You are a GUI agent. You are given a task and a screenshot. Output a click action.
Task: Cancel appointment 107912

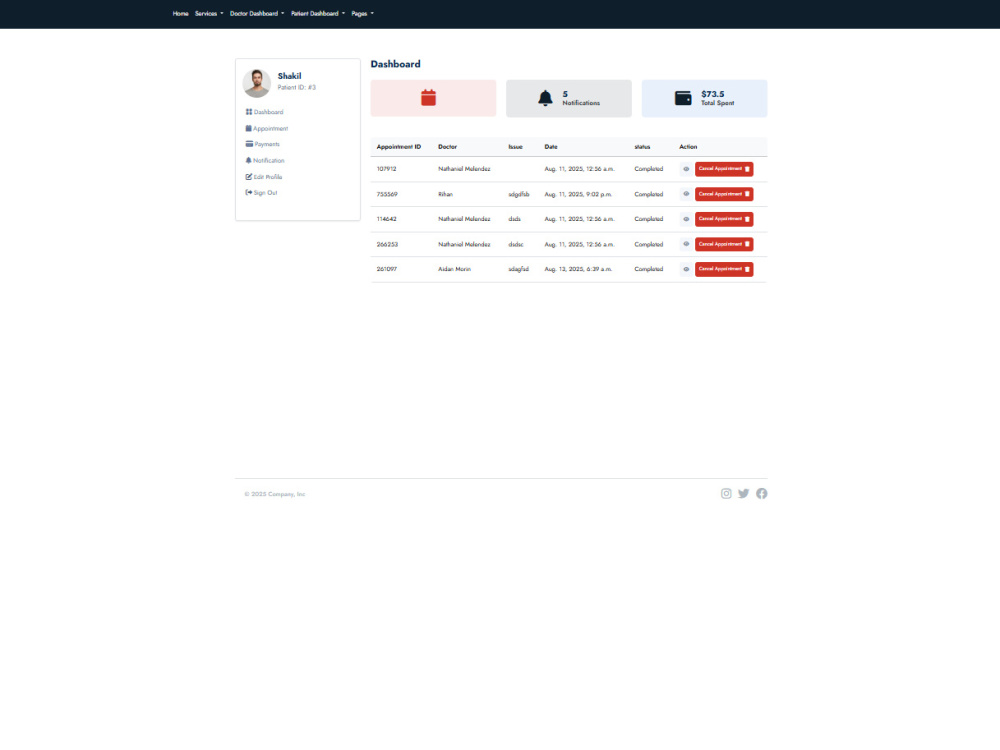coord(724,169)
